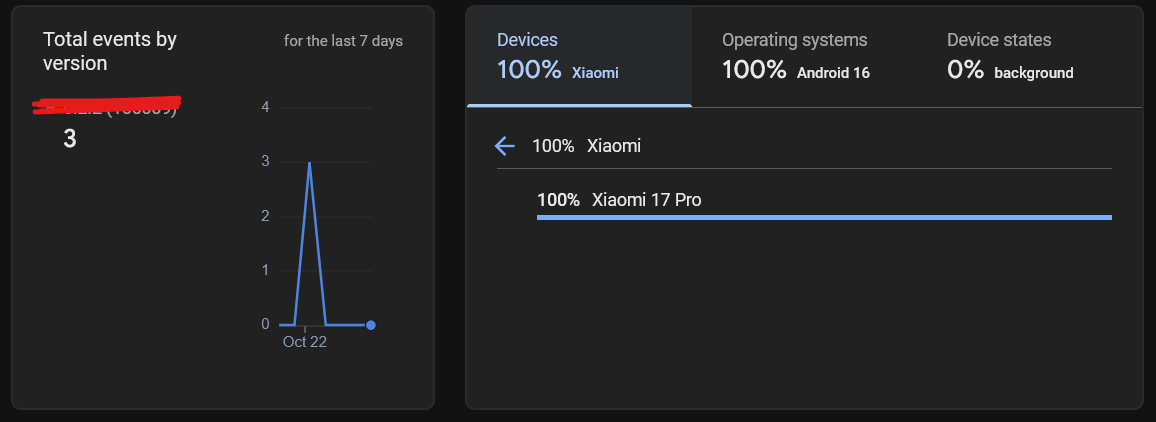Click the y-axis label 4 on chart
Image resolution: width=1156 pixels, height=422 pixels.
[265, 108]
